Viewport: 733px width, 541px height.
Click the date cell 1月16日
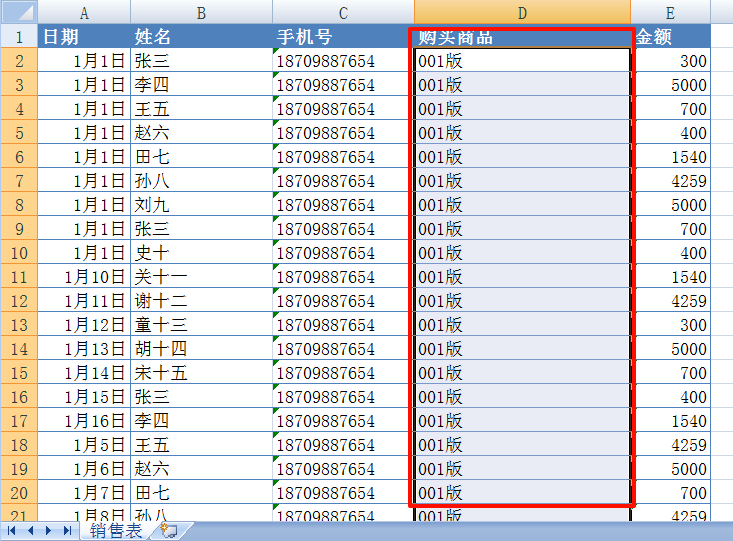[84, 420]
